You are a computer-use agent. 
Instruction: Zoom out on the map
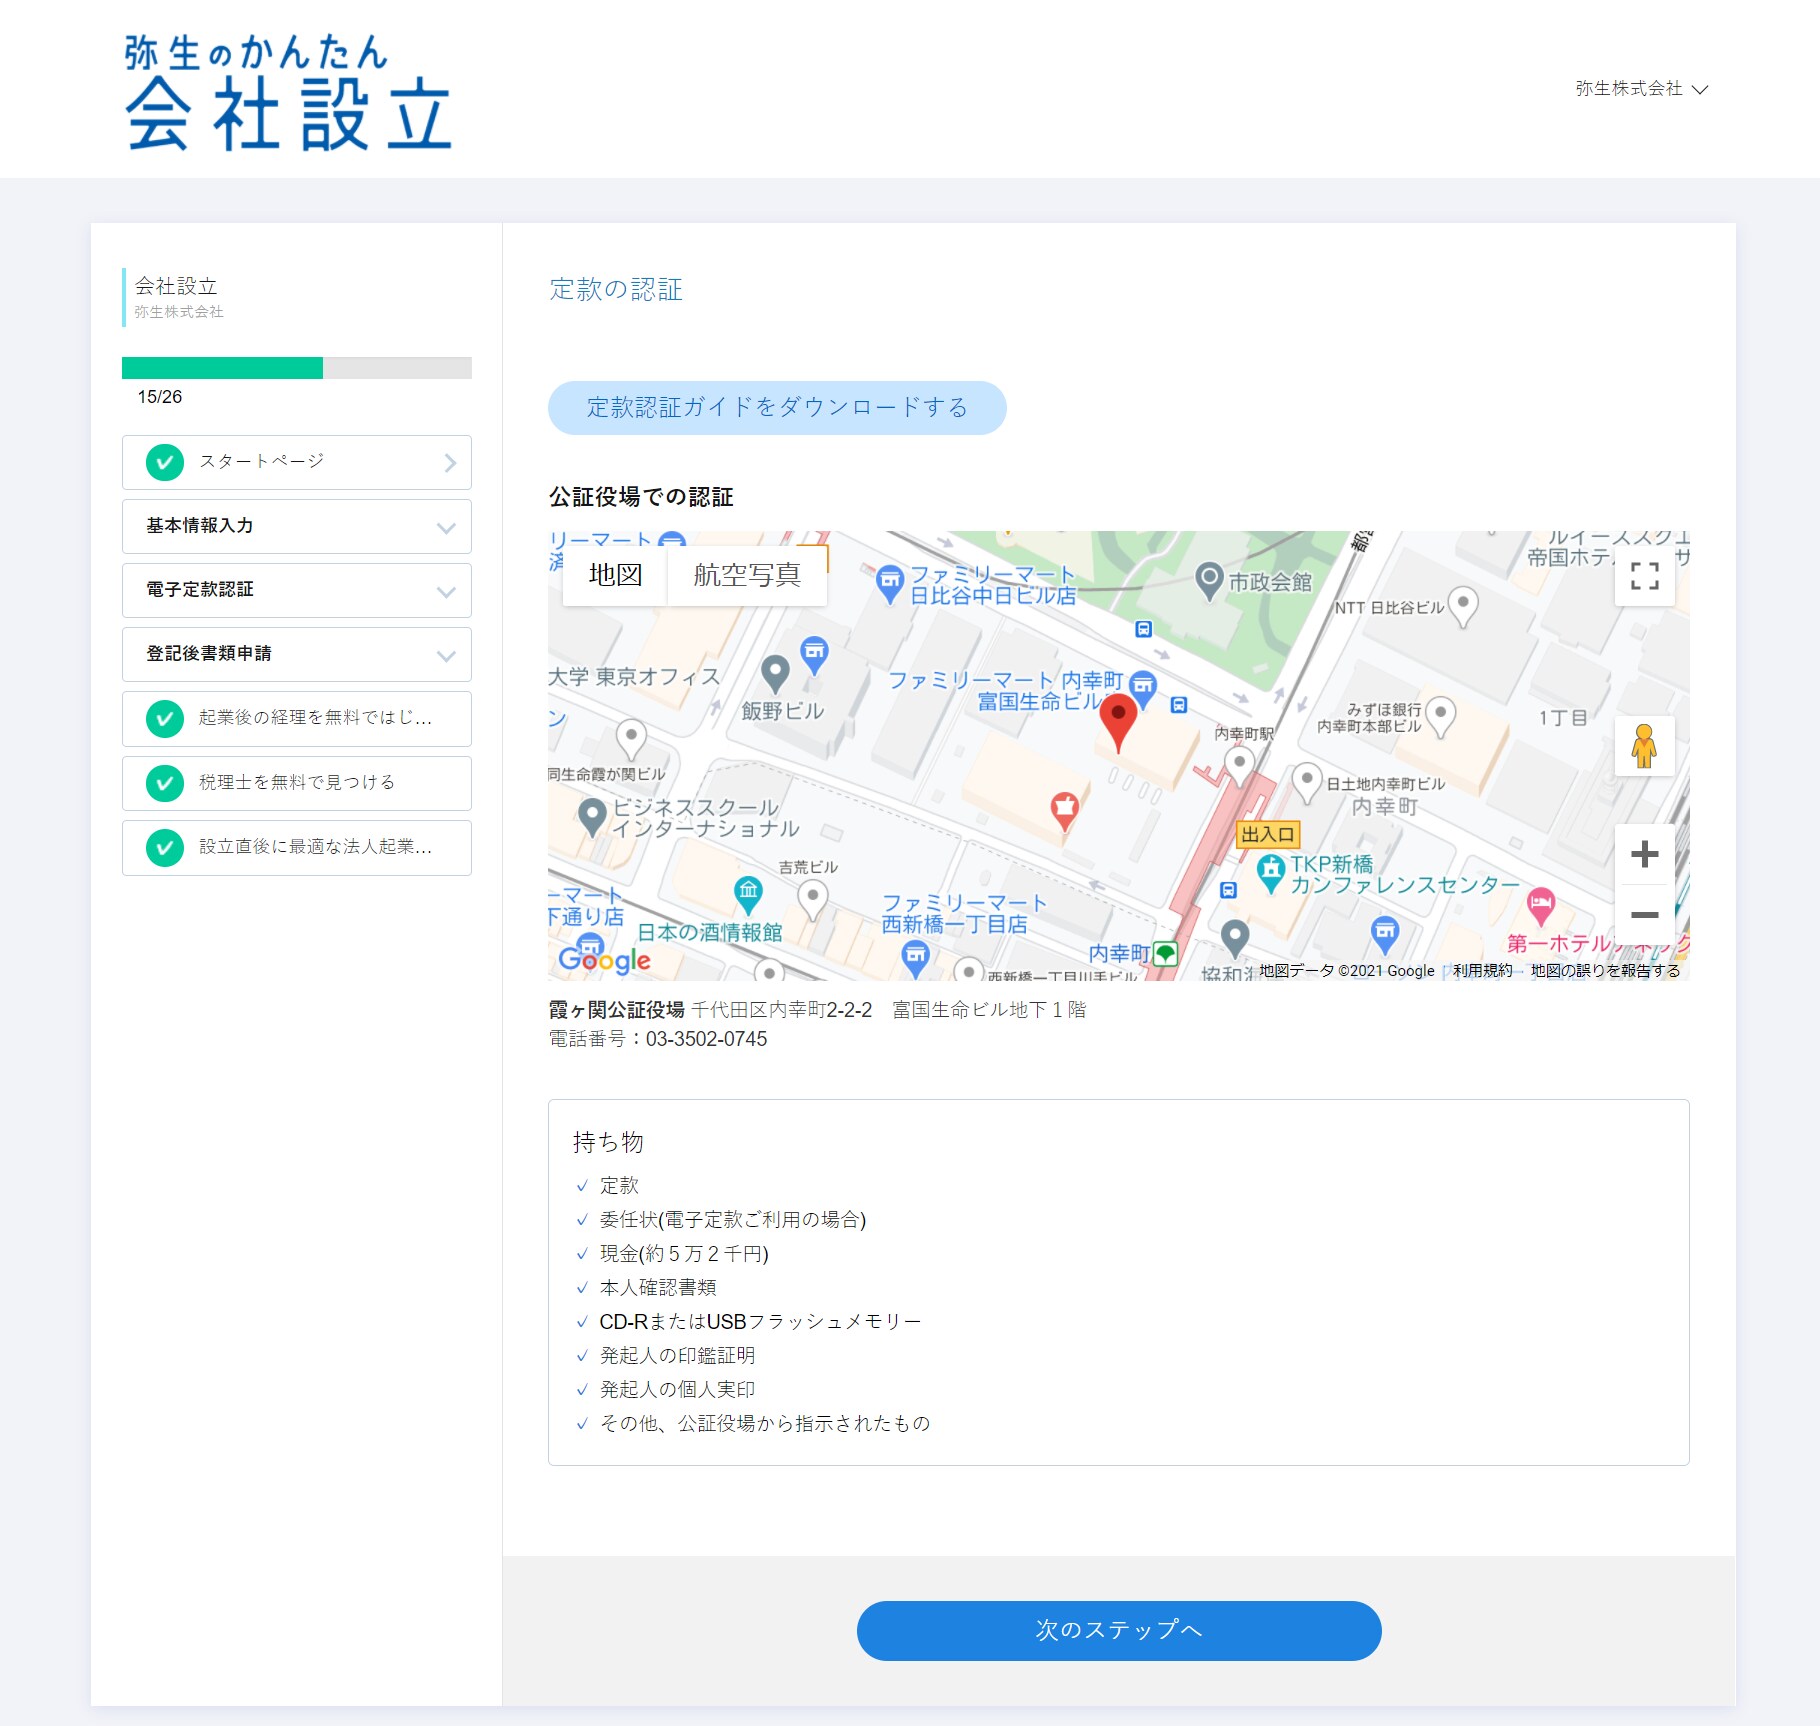click(1645, 915)
